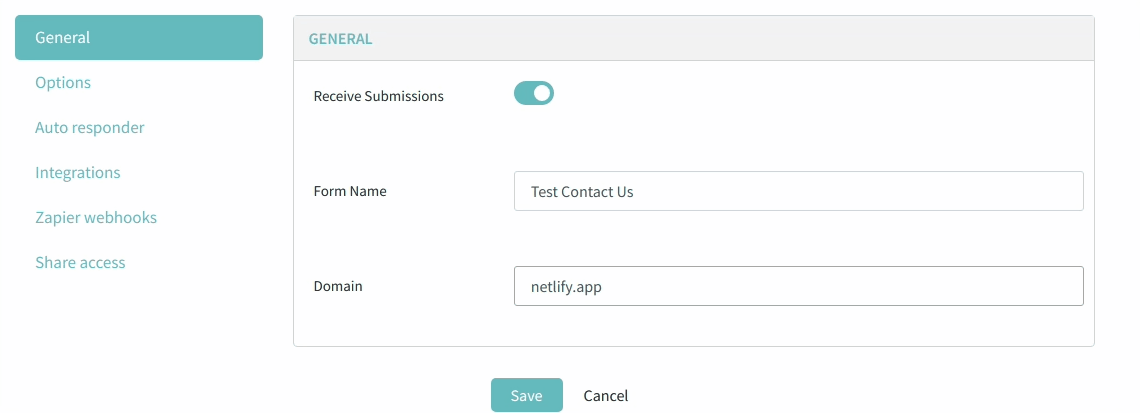Click into the Form Name input field
The height and width of the screenshot is (413, 1140).
click(798, 191)
